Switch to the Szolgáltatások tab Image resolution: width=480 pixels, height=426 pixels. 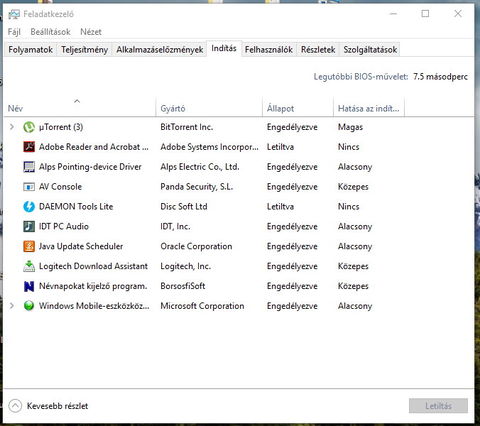pos(370,50)
